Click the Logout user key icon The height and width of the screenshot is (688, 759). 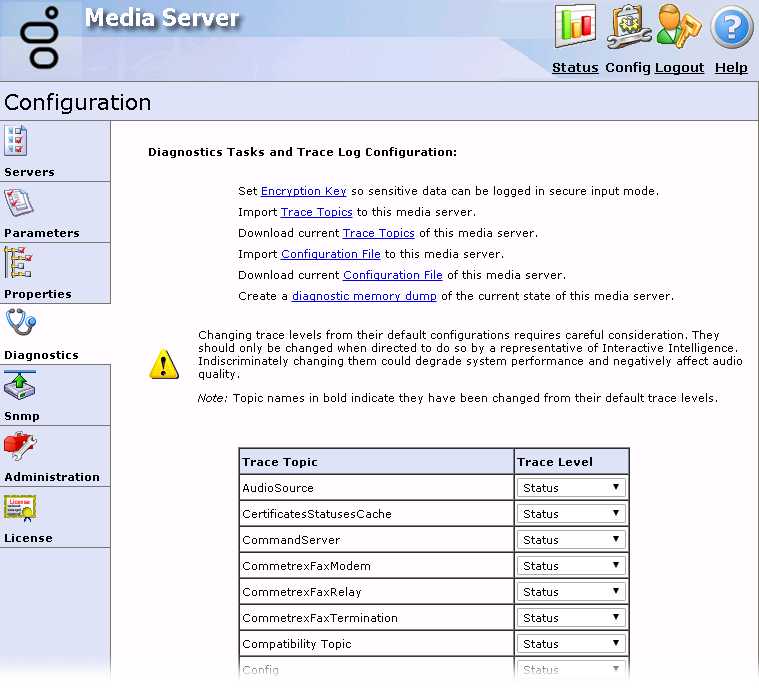tap(680, 27)
